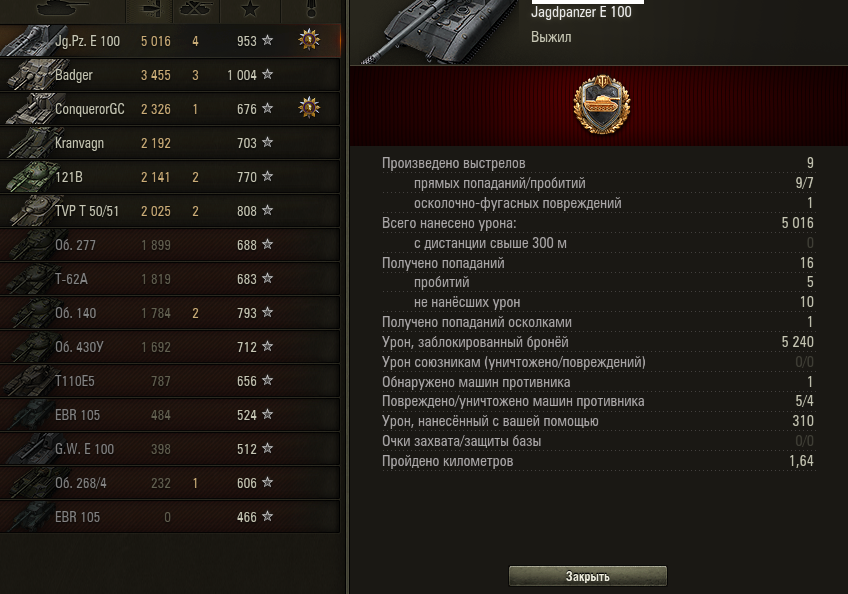Click the Об. 277 row

click(170, 245)
